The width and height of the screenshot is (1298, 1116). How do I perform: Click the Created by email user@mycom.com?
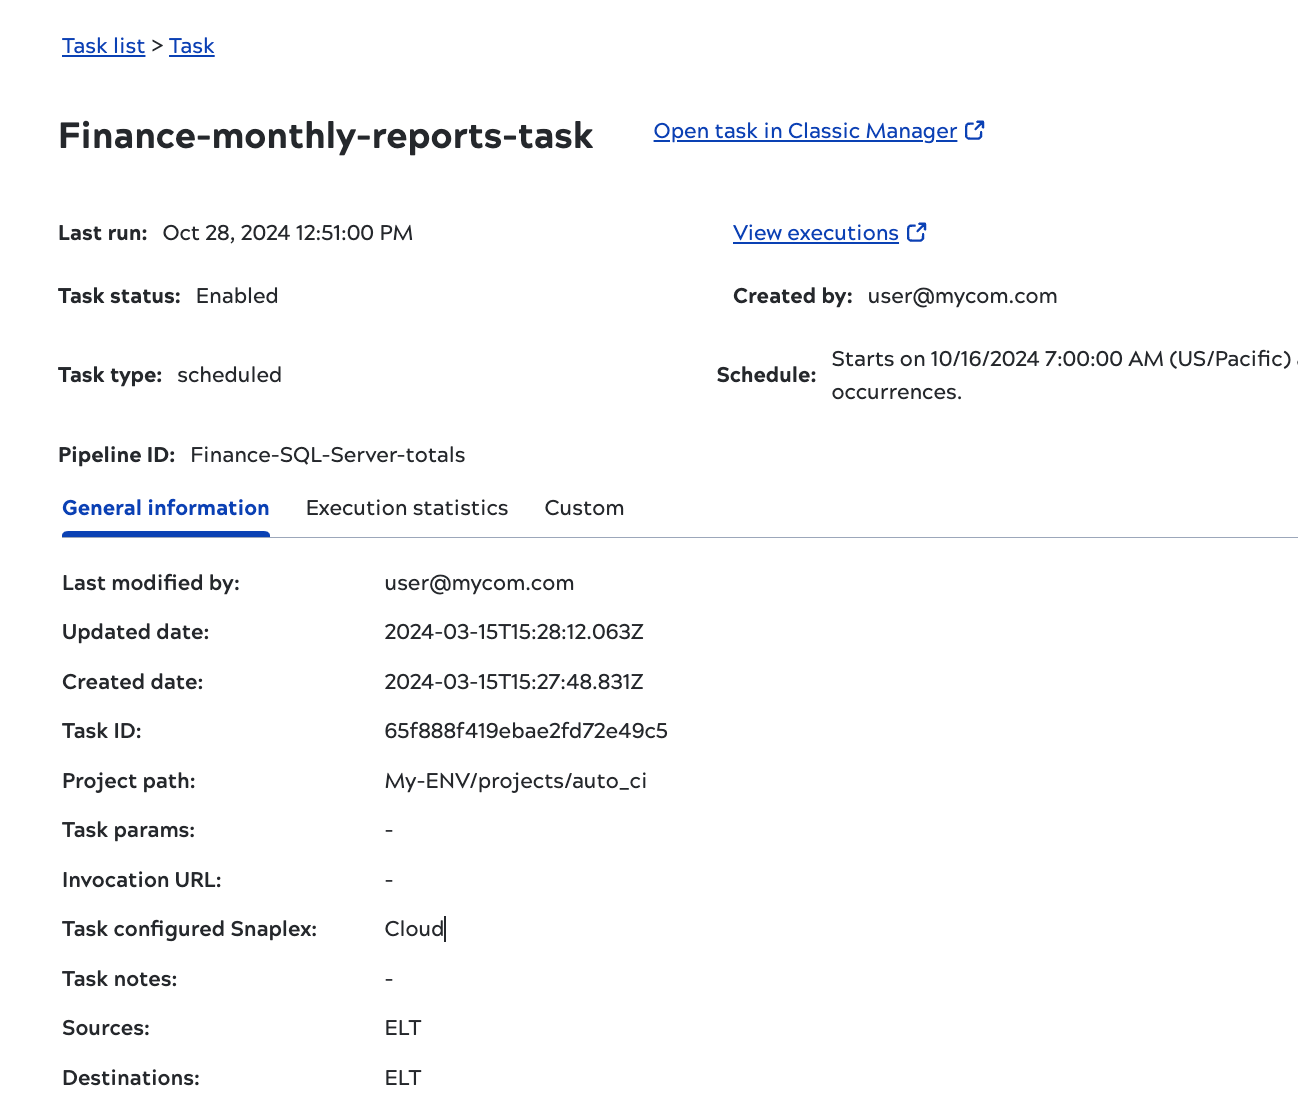tap(961, 295)
